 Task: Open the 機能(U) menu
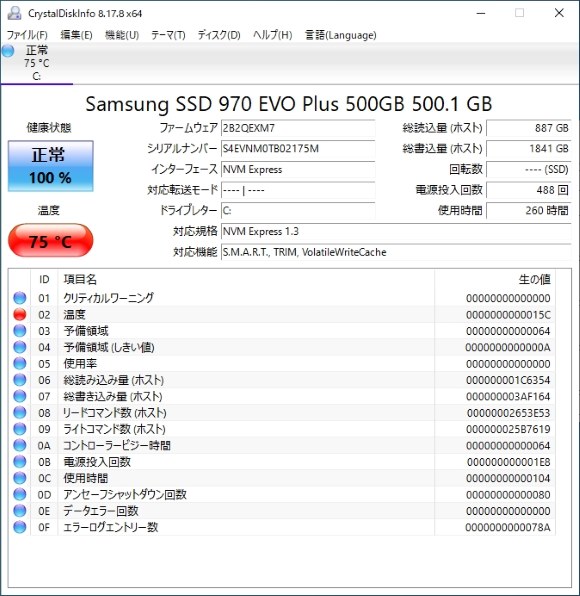[122, 35]
